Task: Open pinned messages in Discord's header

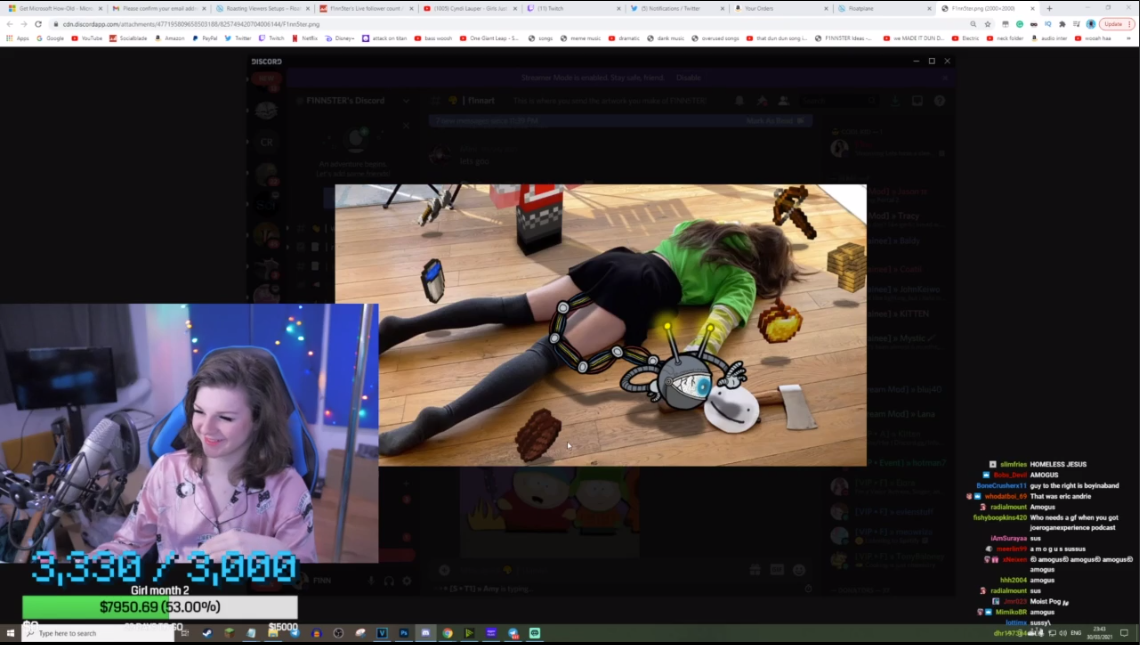Action: click(x=761, y=101)
